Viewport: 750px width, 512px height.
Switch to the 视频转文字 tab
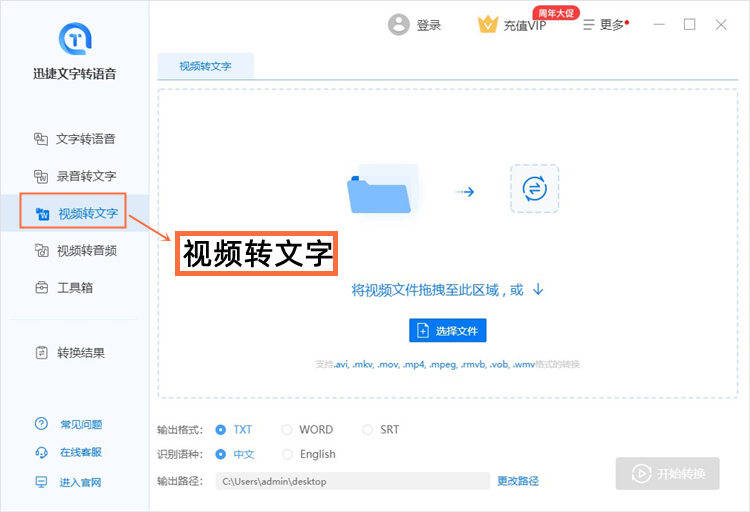tap(205, 66)
